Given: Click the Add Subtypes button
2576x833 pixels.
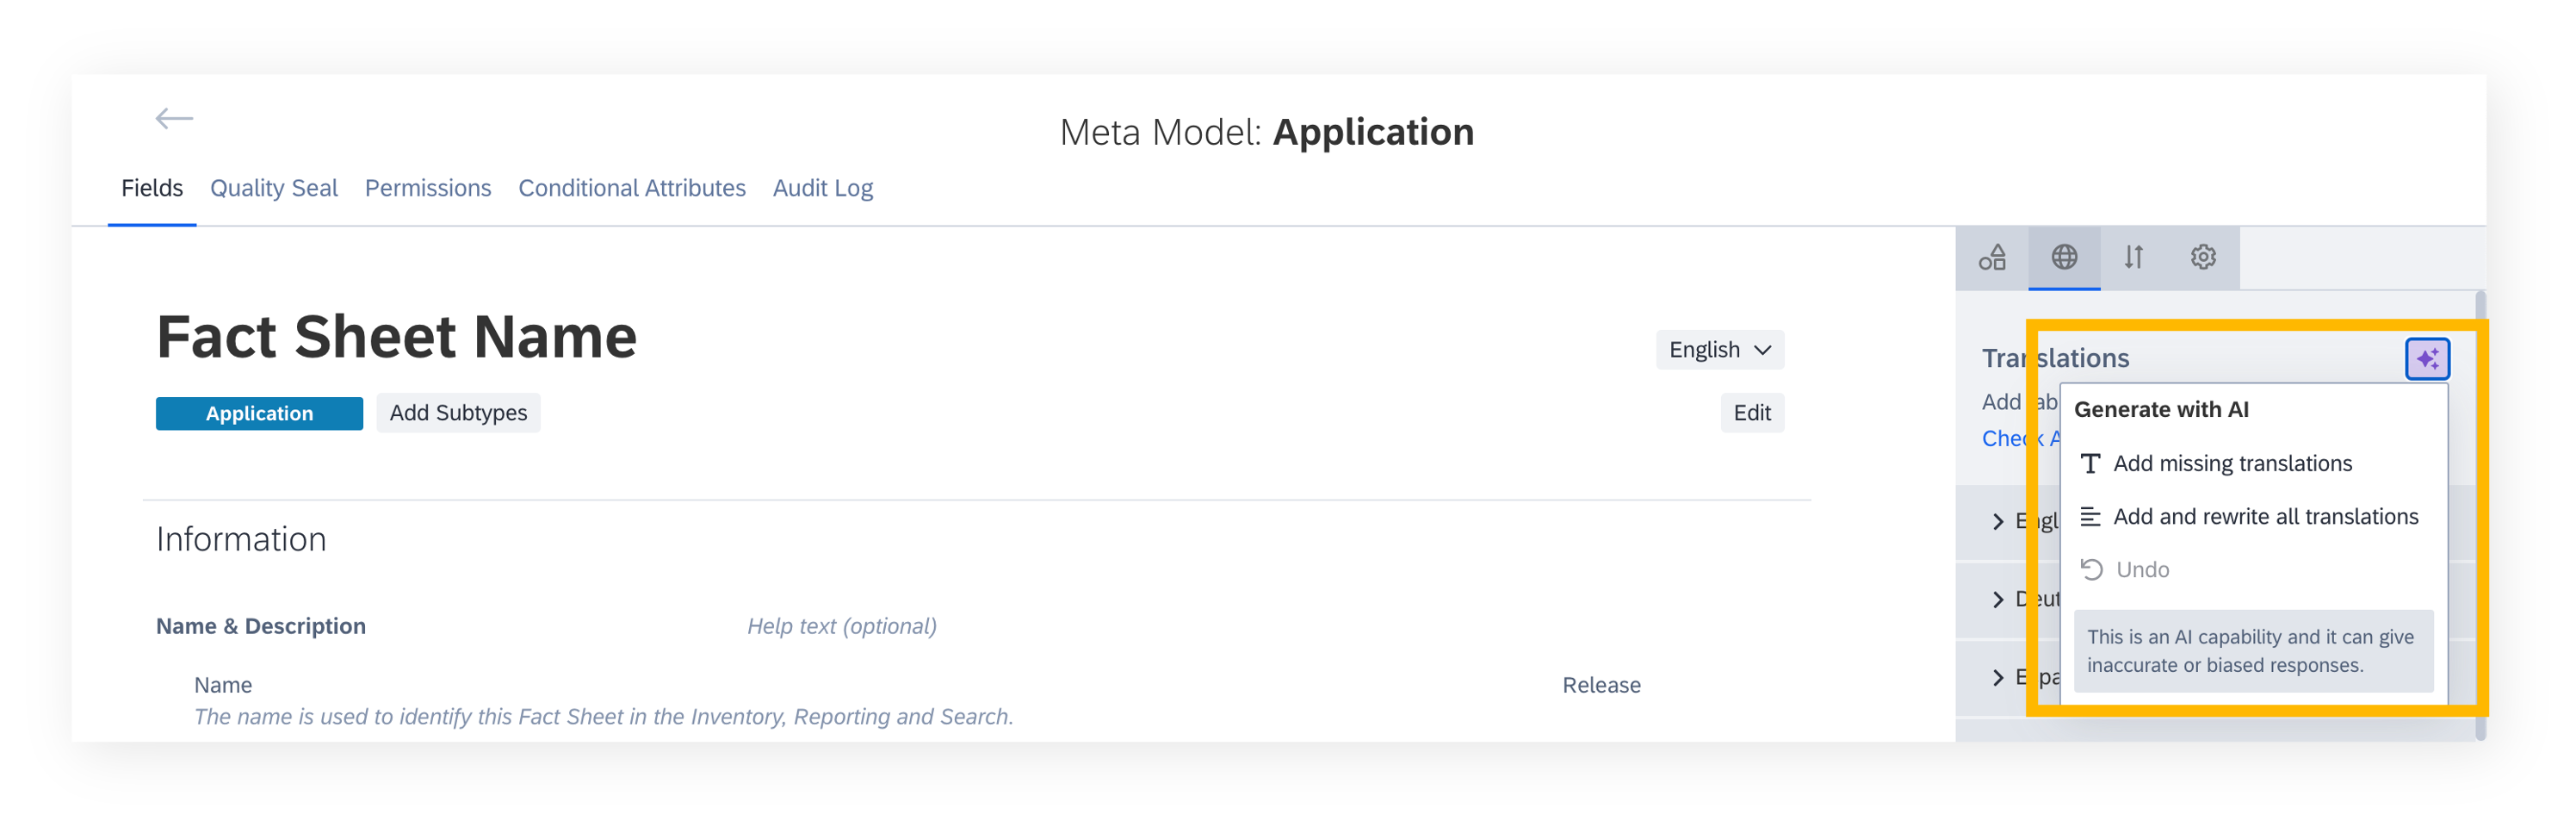Looking at the screenshot, I should [458, 413].
